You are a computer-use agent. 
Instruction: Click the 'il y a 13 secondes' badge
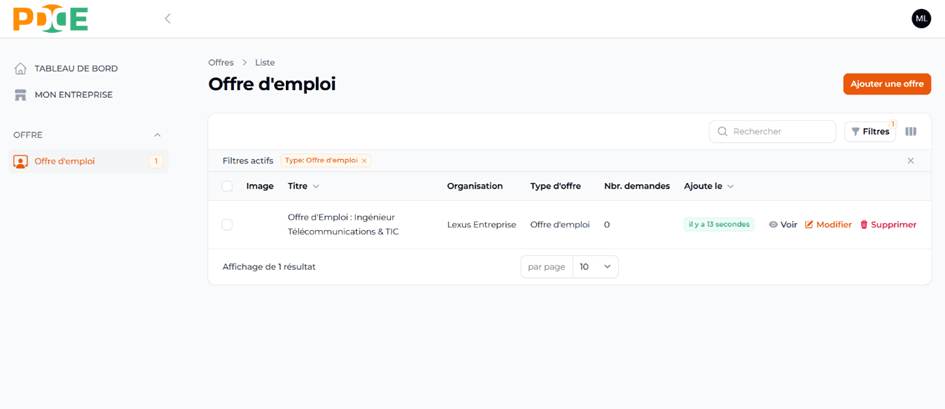pyautogui.click(x=718, y=224)
